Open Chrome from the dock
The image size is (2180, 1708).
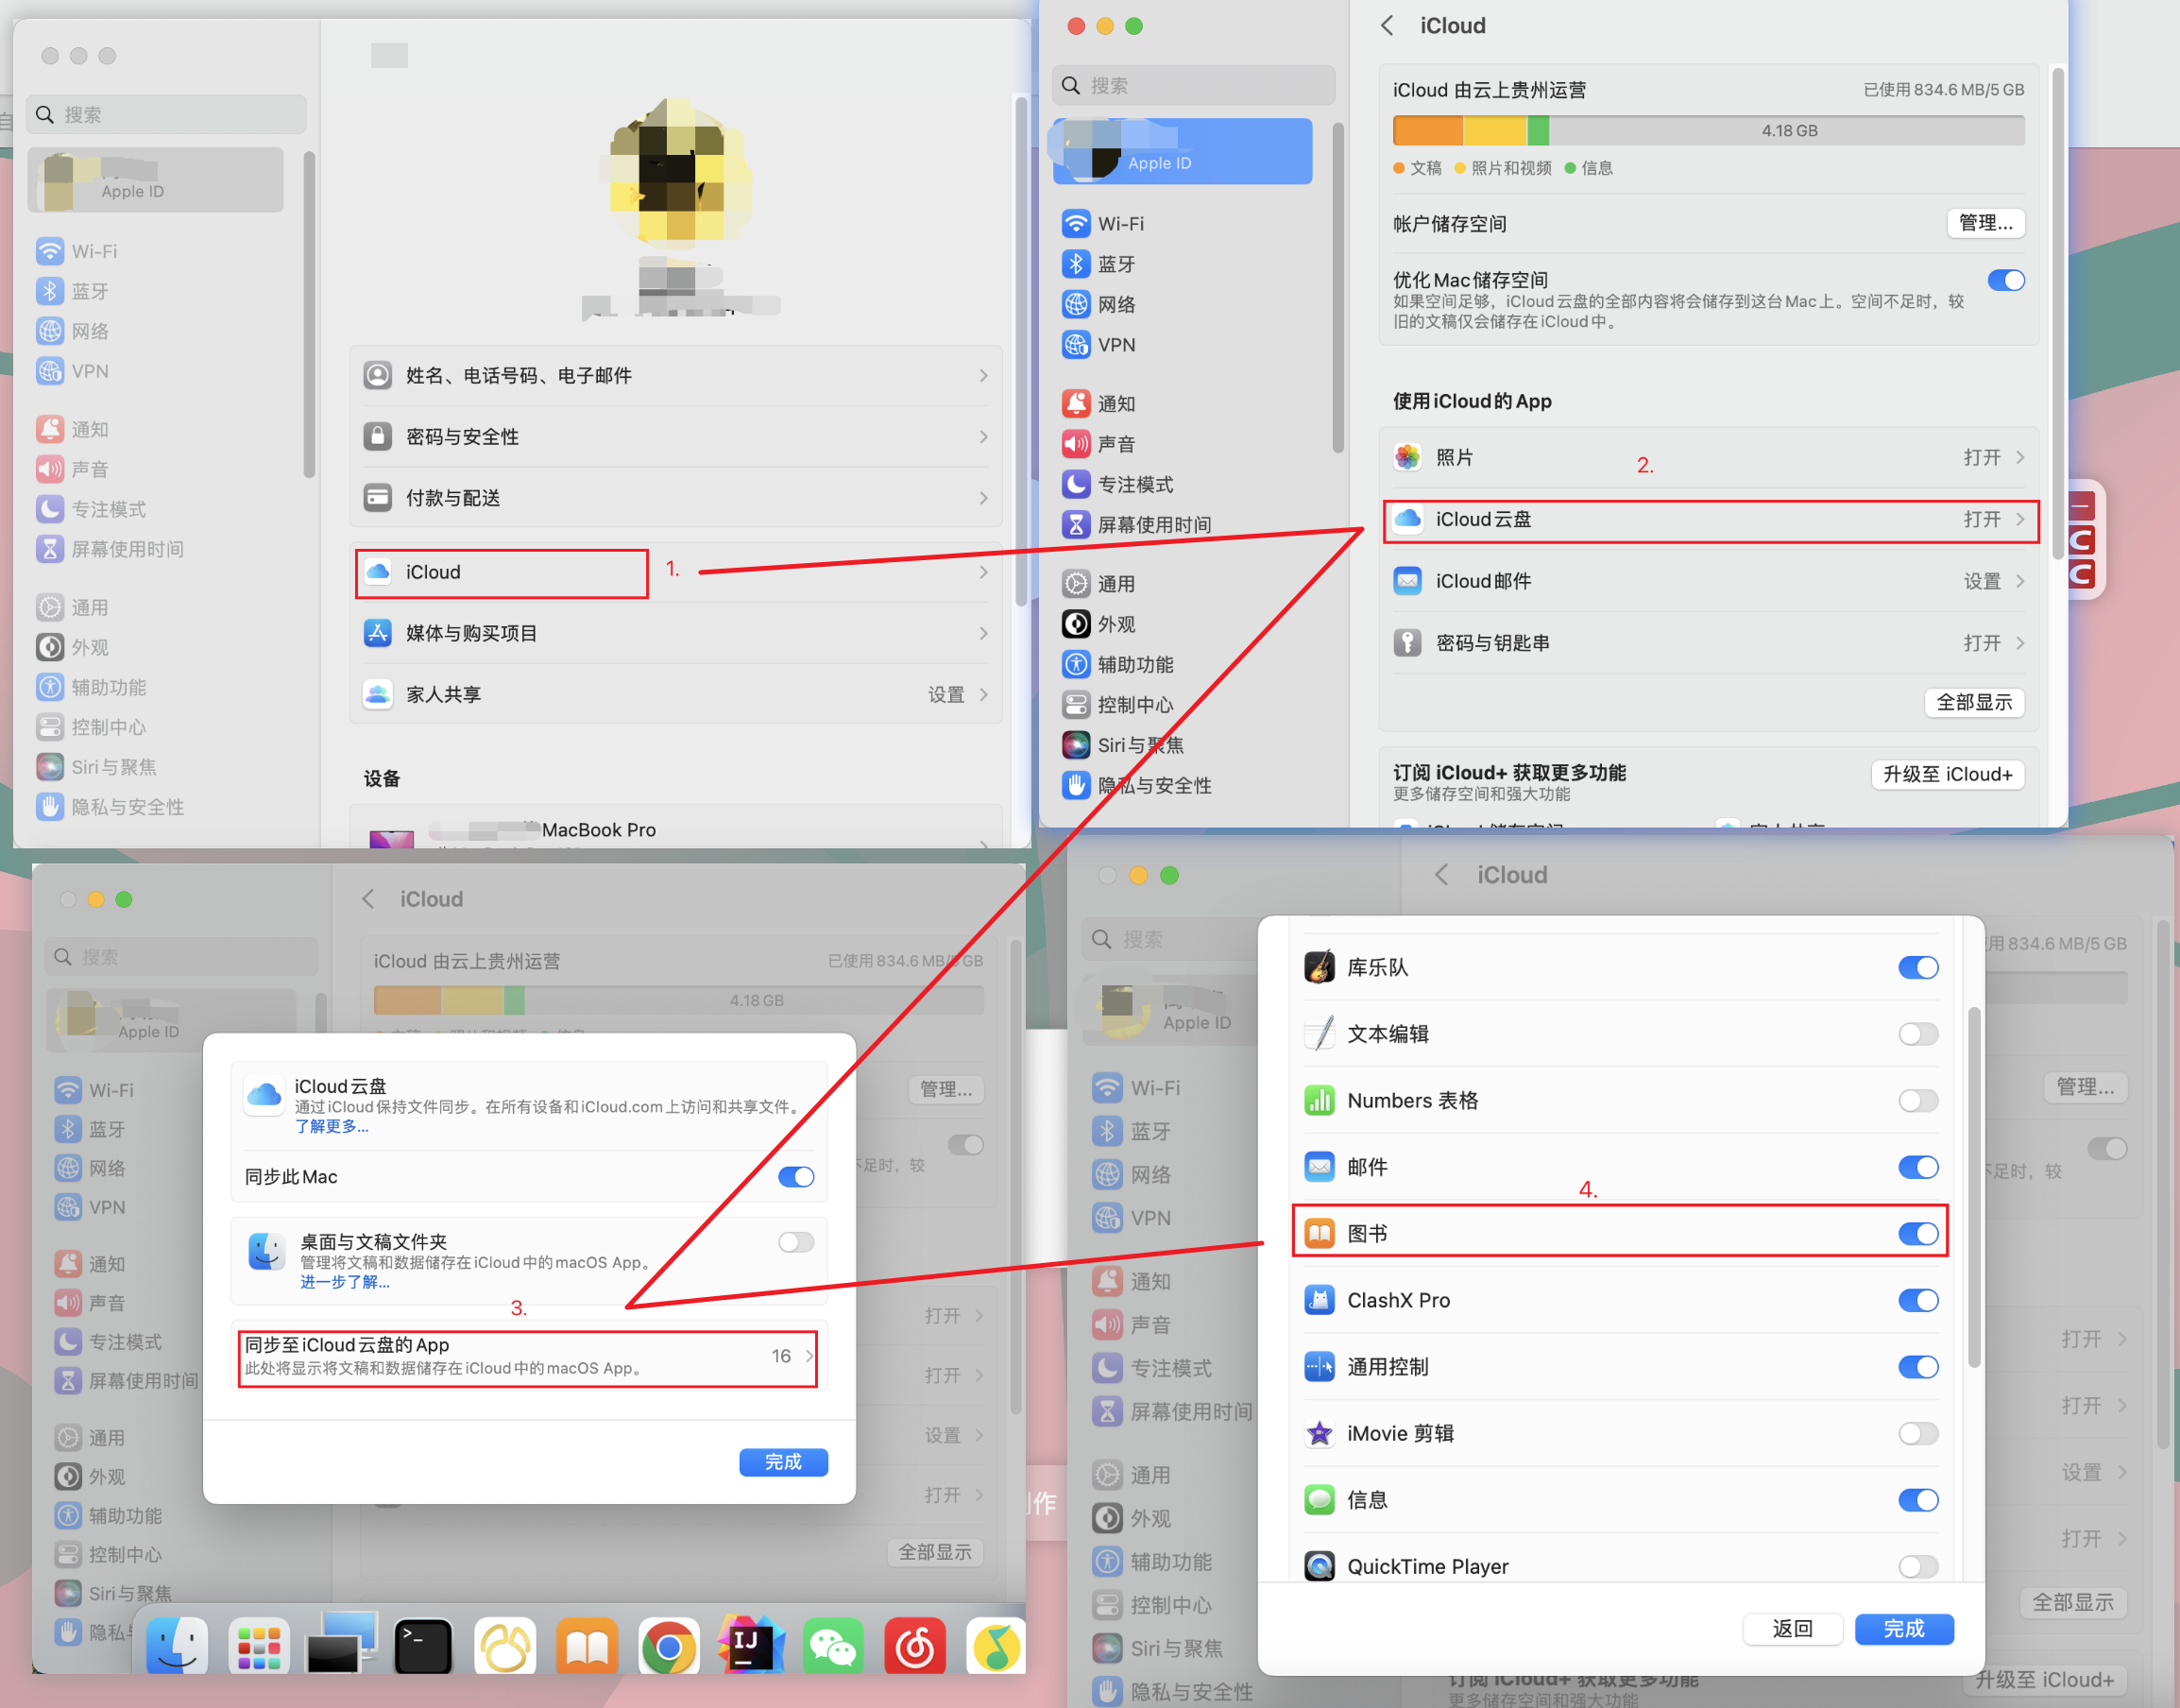pyautogui.click(x=668, y=1646)
